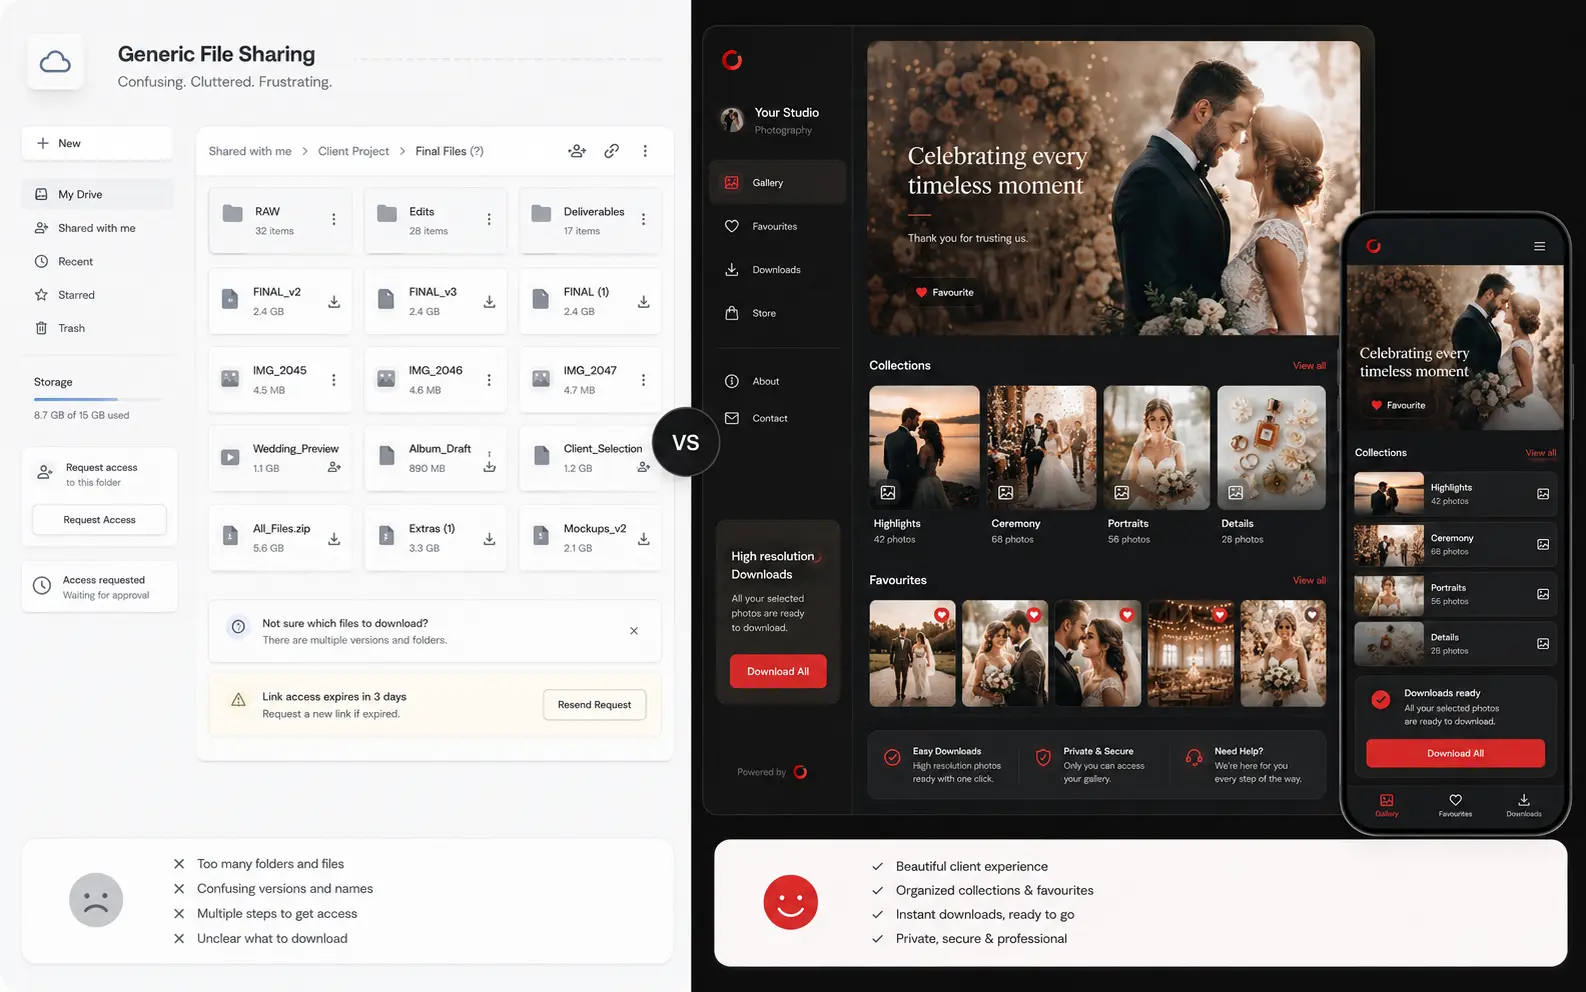Screen dimensions: 1586x992
Task: Toggle heart on fourth favourite photo
Action: (1220, 615)
